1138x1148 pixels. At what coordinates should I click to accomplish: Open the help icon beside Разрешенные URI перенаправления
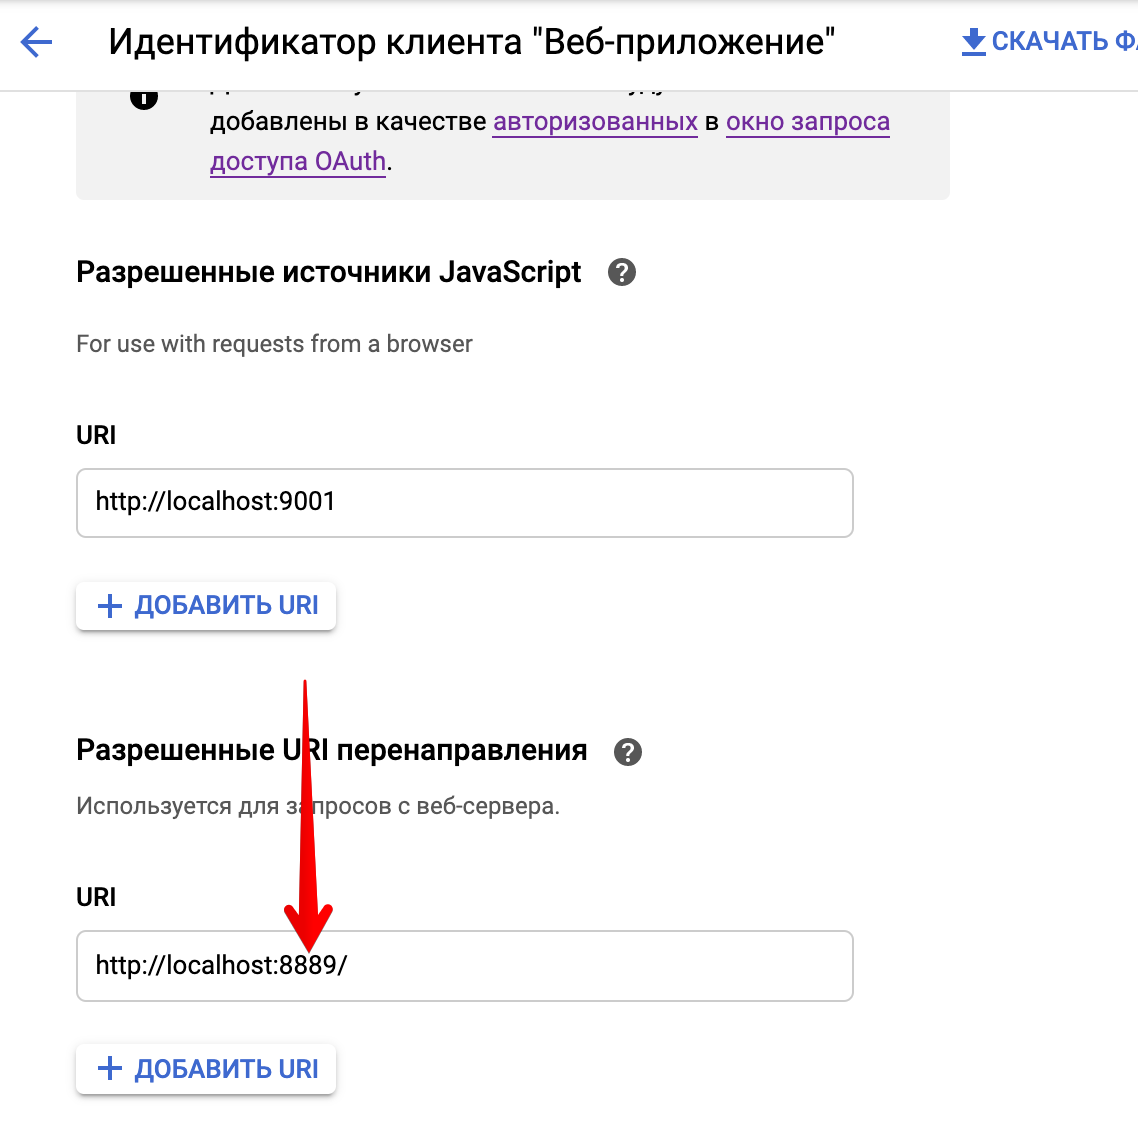(628, 751)
